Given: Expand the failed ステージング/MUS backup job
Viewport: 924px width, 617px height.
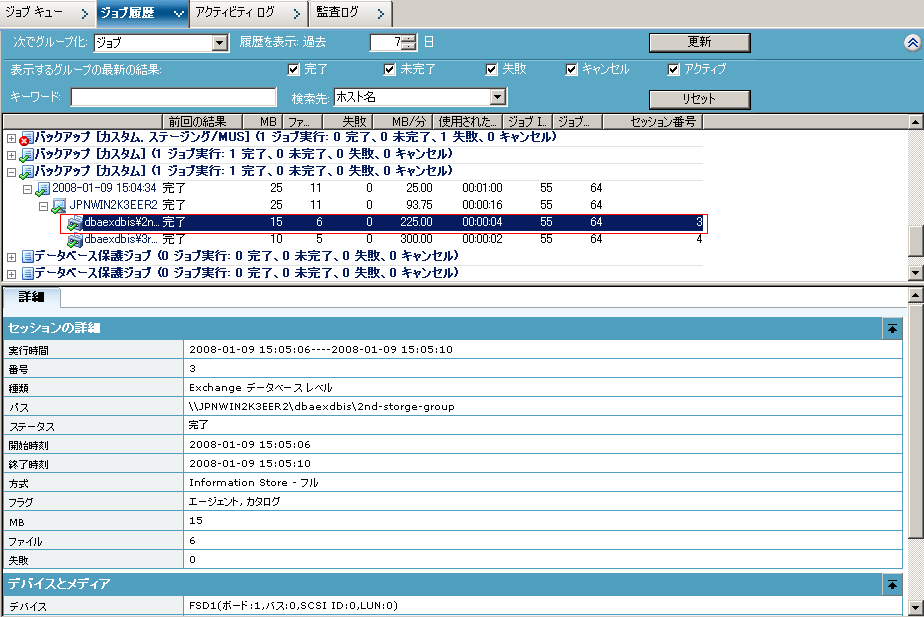Looking at the screenshot, I should click(x=11, y=138).
